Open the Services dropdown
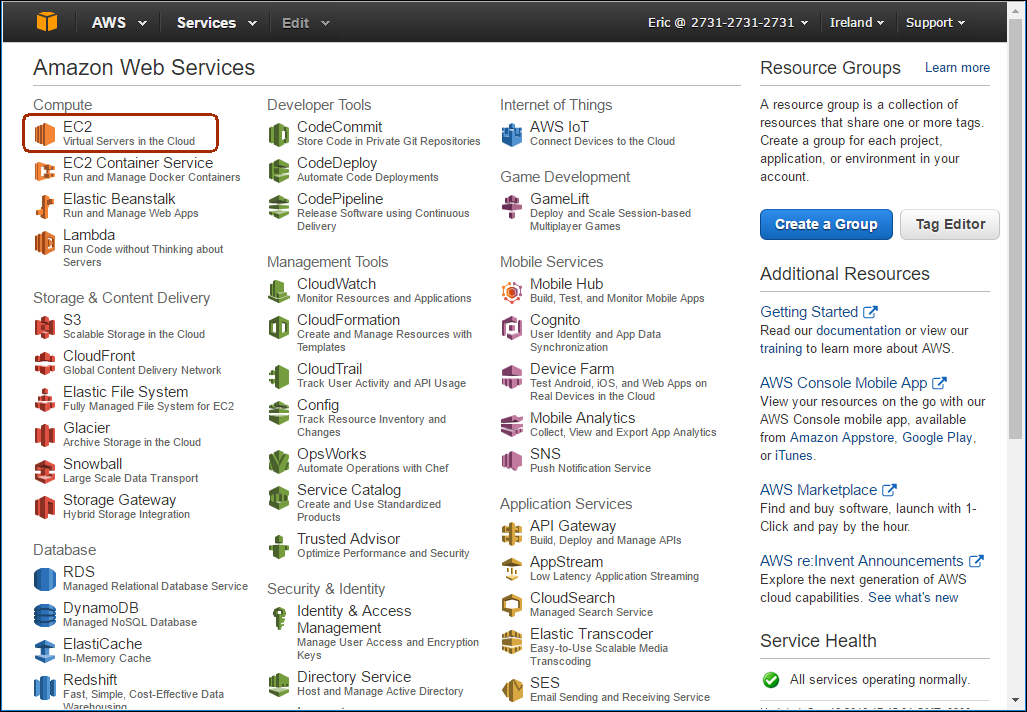 point(216,22)
